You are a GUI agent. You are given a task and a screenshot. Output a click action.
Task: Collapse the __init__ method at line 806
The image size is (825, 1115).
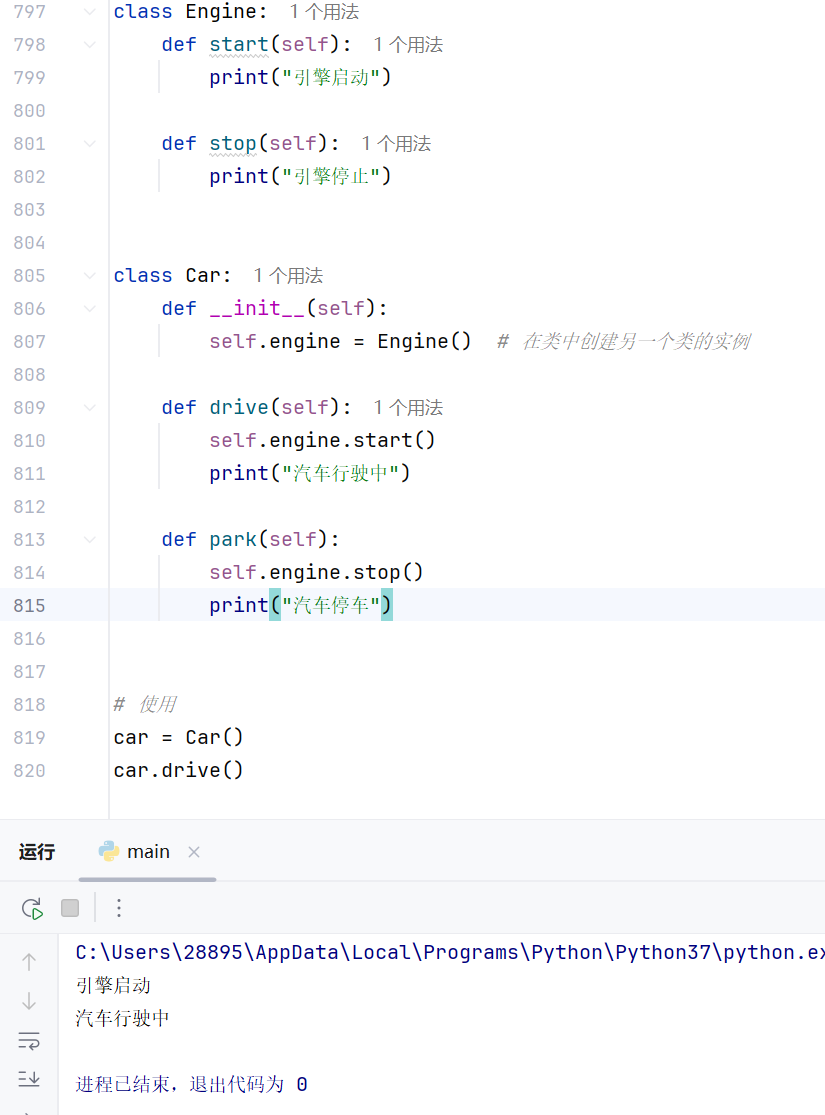point(90,309)
